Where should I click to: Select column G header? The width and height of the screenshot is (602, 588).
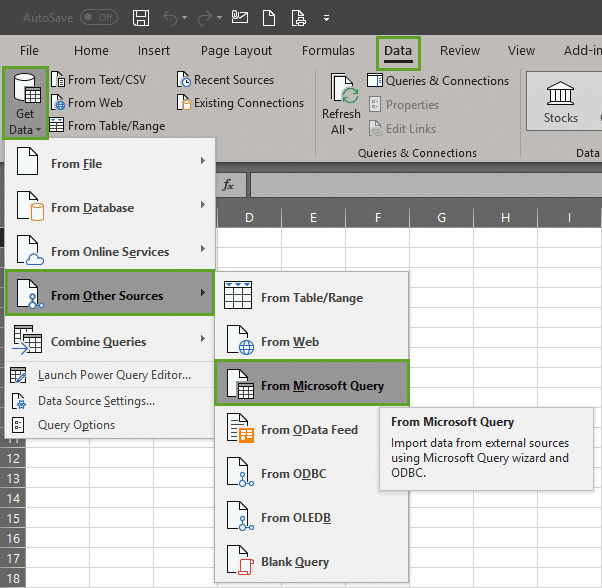coord(442,218)
